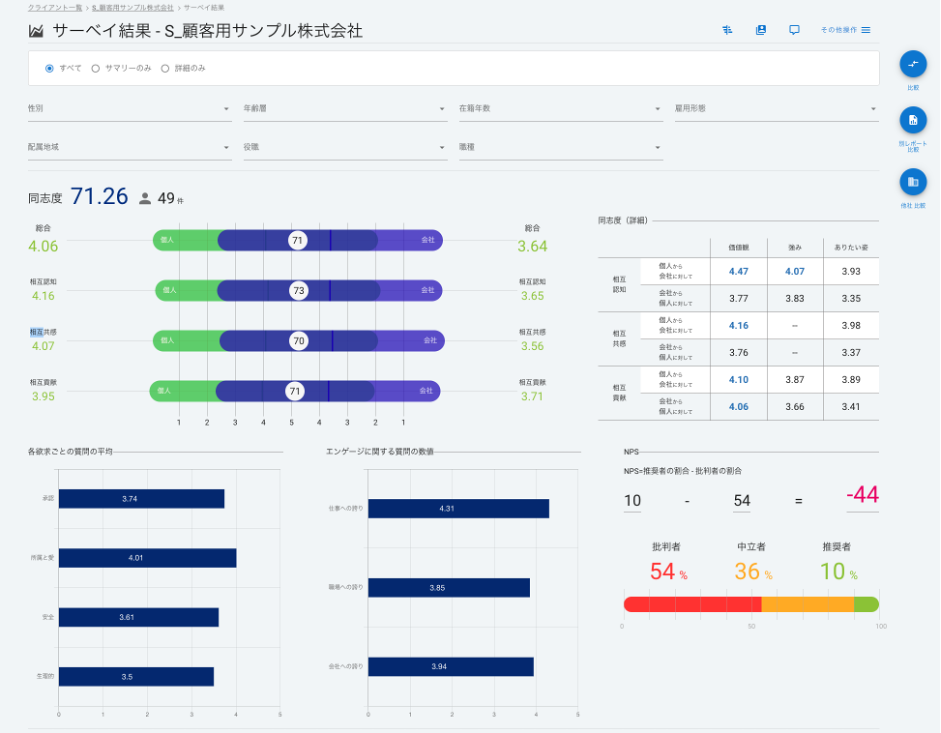Viewport: 941px width, 733px height.
Task: Click the blue 4.47 value in the 同志度 table
Action: [738, 271]
